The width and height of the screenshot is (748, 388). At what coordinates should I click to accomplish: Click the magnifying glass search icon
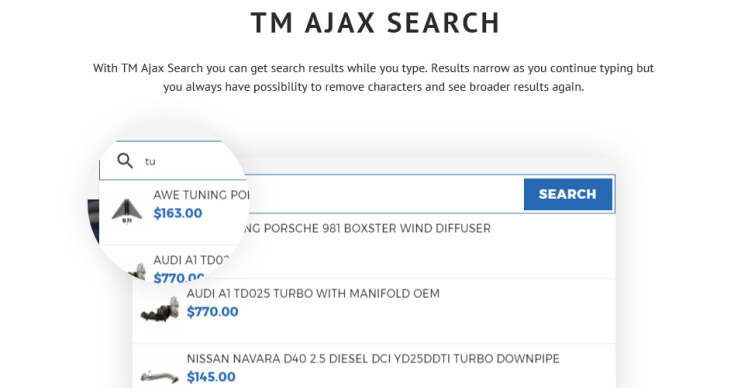(x=125, y=161)
